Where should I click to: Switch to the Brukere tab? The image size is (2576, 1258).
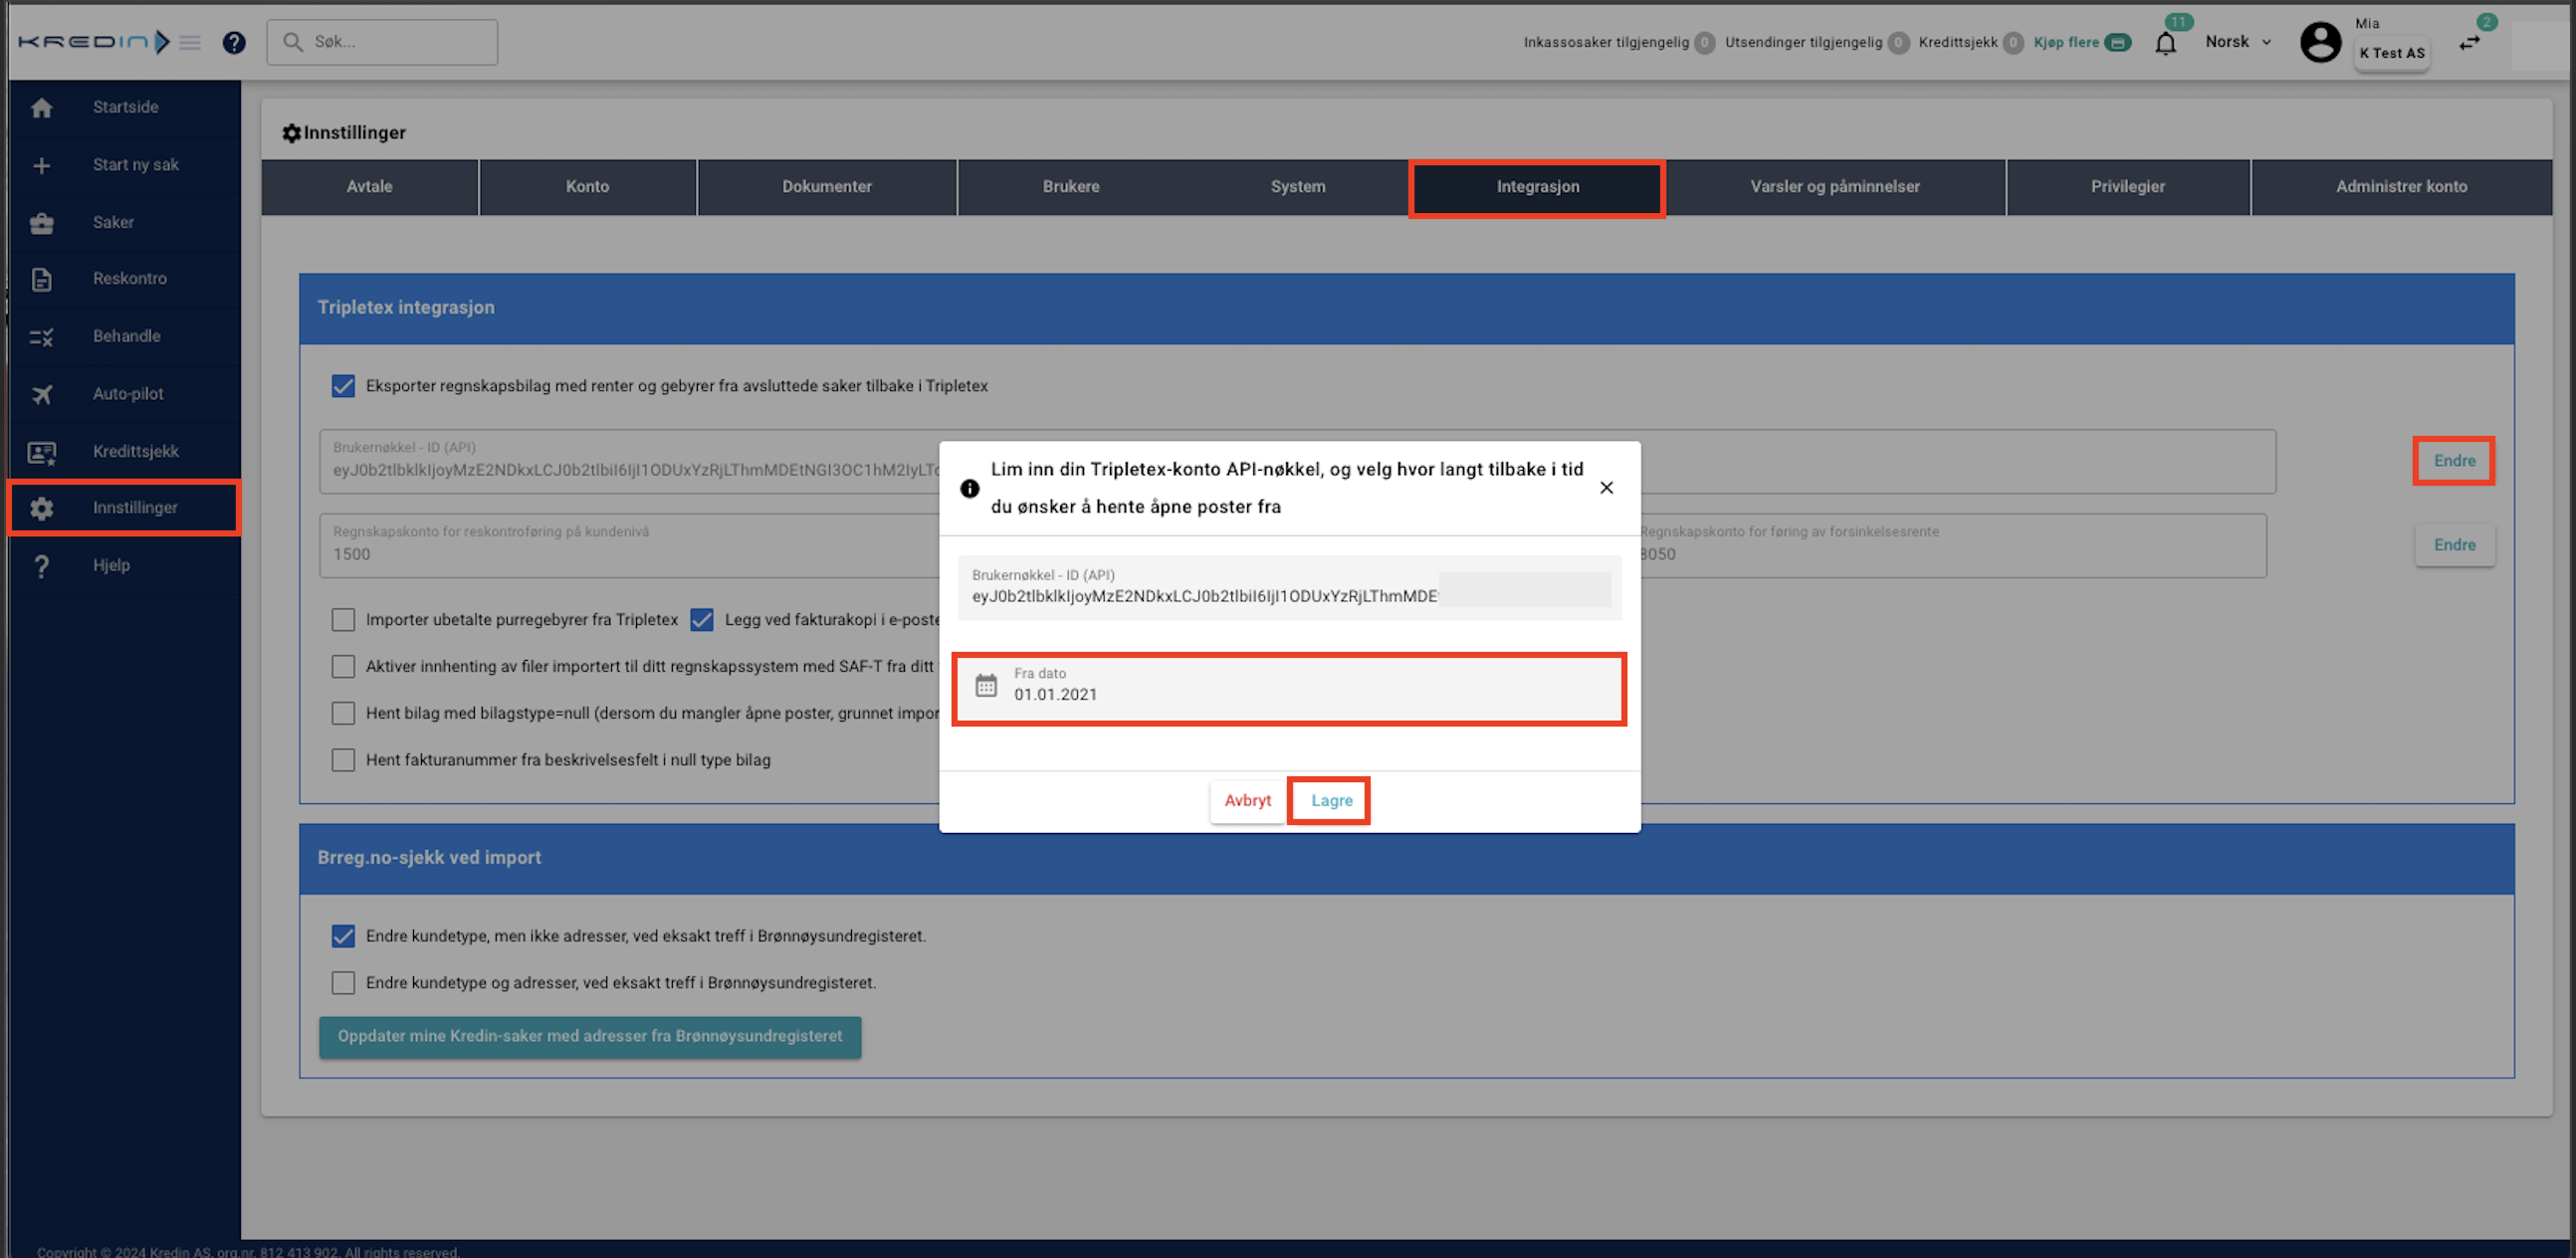click(1071, 187)
